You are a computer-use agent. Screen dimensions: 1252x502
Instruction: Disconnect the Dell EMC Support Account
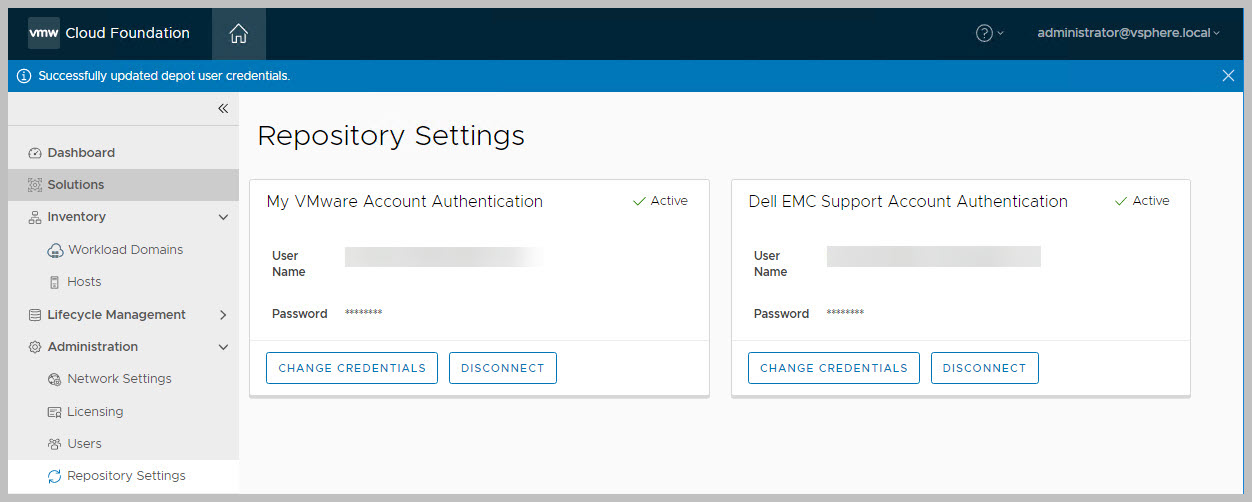[984, 368]
